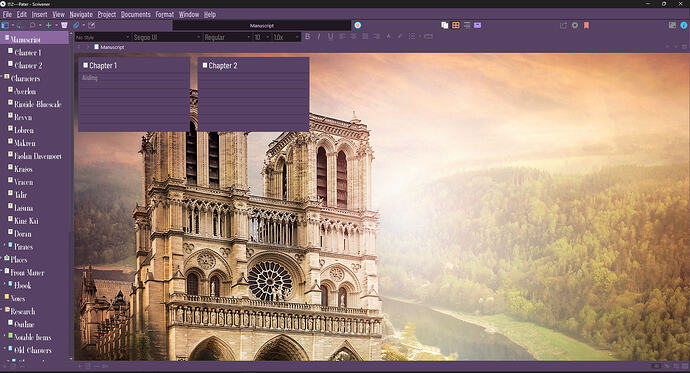Apply Bold formatting

coord(308,37)
